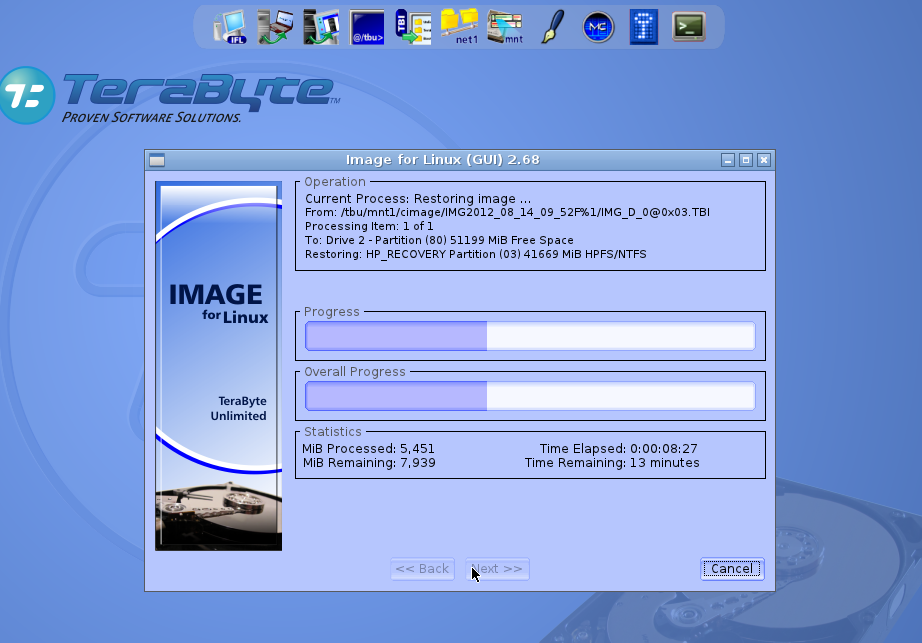Select the 'Processing Item: 1 of 1' line

369,226
